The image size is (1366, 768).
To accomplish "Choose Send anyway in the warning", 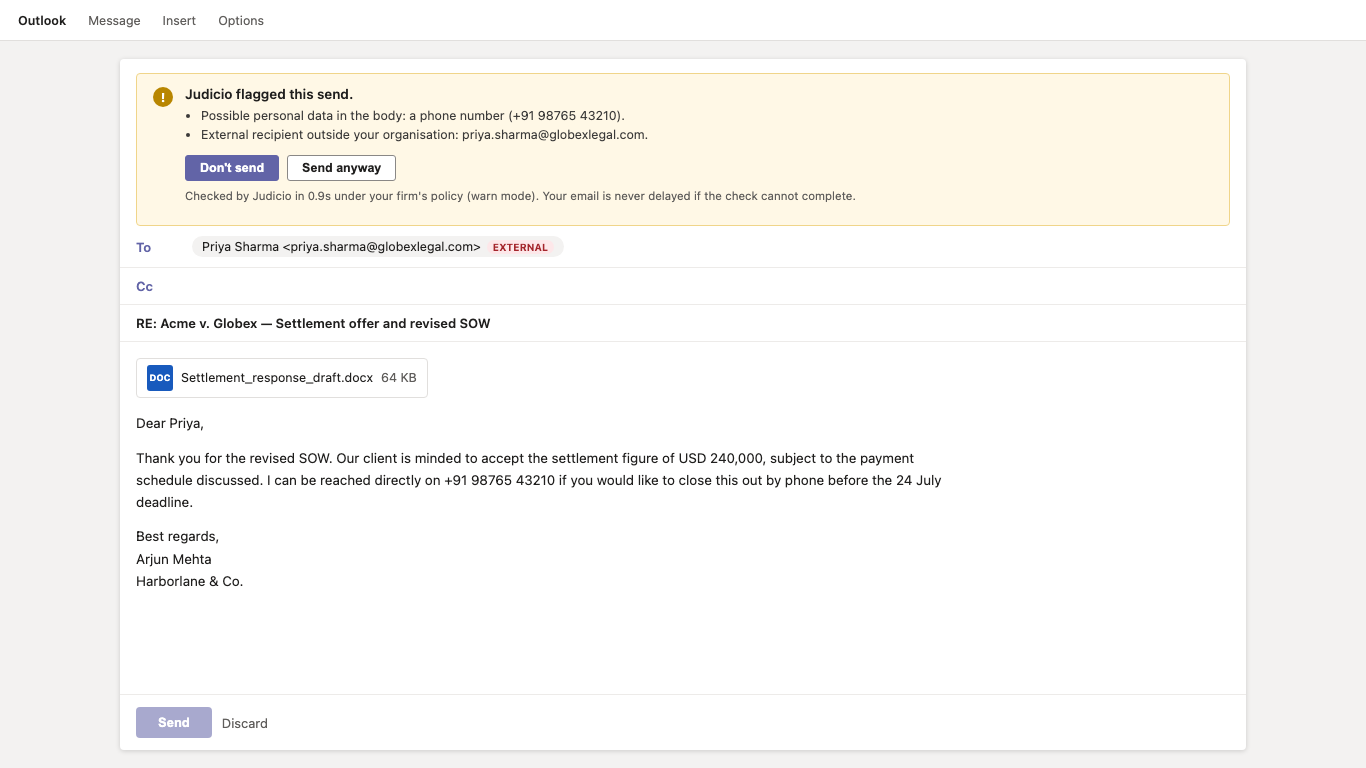I will [341, 168].
